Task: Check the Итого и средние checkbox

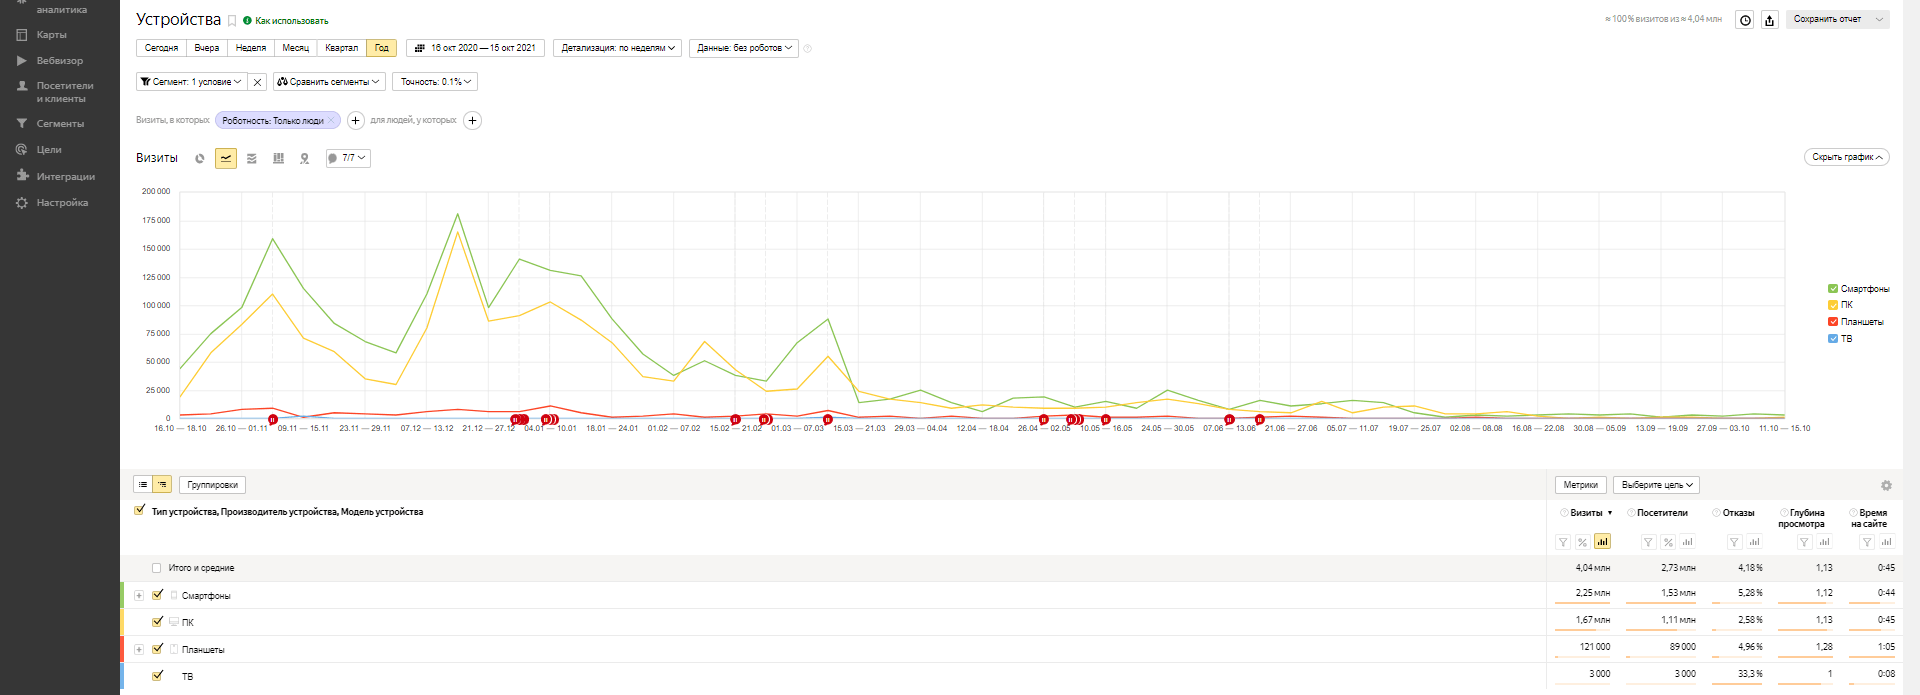Action: [156, 568]
